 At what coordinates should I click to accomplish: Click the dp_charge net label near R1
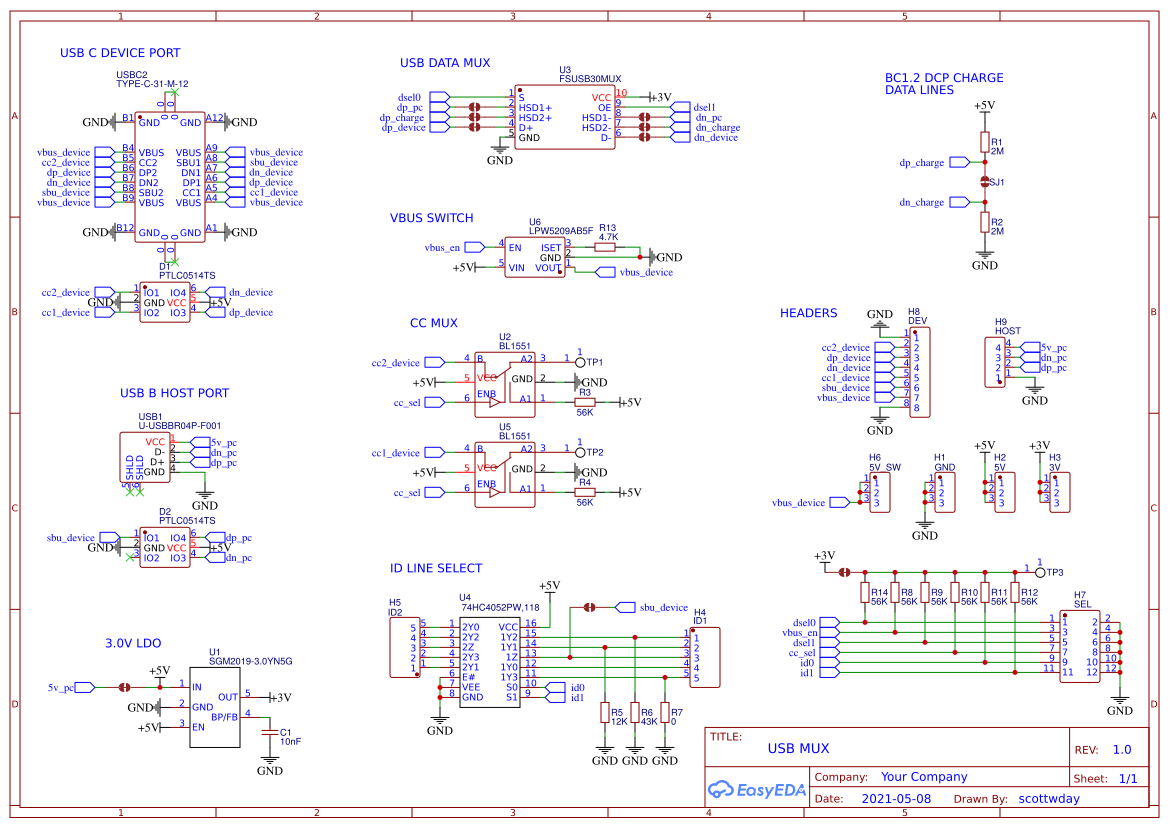(x=921, y=162)
